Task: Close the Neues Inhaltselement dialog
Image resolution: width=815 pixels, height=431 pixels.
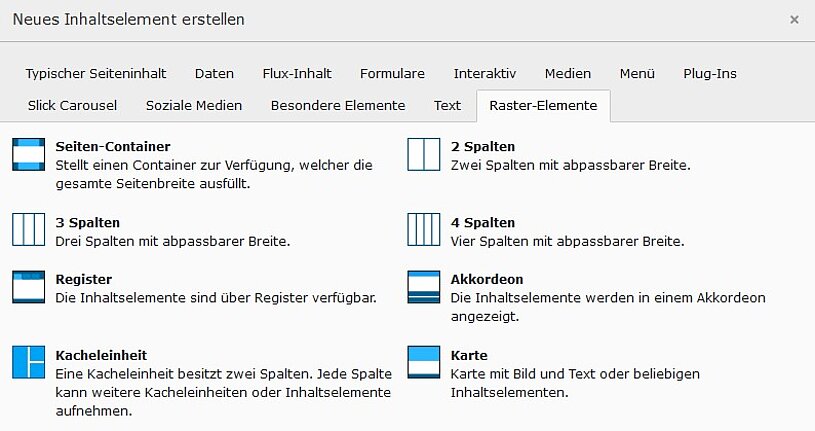Action: point(794,19)
